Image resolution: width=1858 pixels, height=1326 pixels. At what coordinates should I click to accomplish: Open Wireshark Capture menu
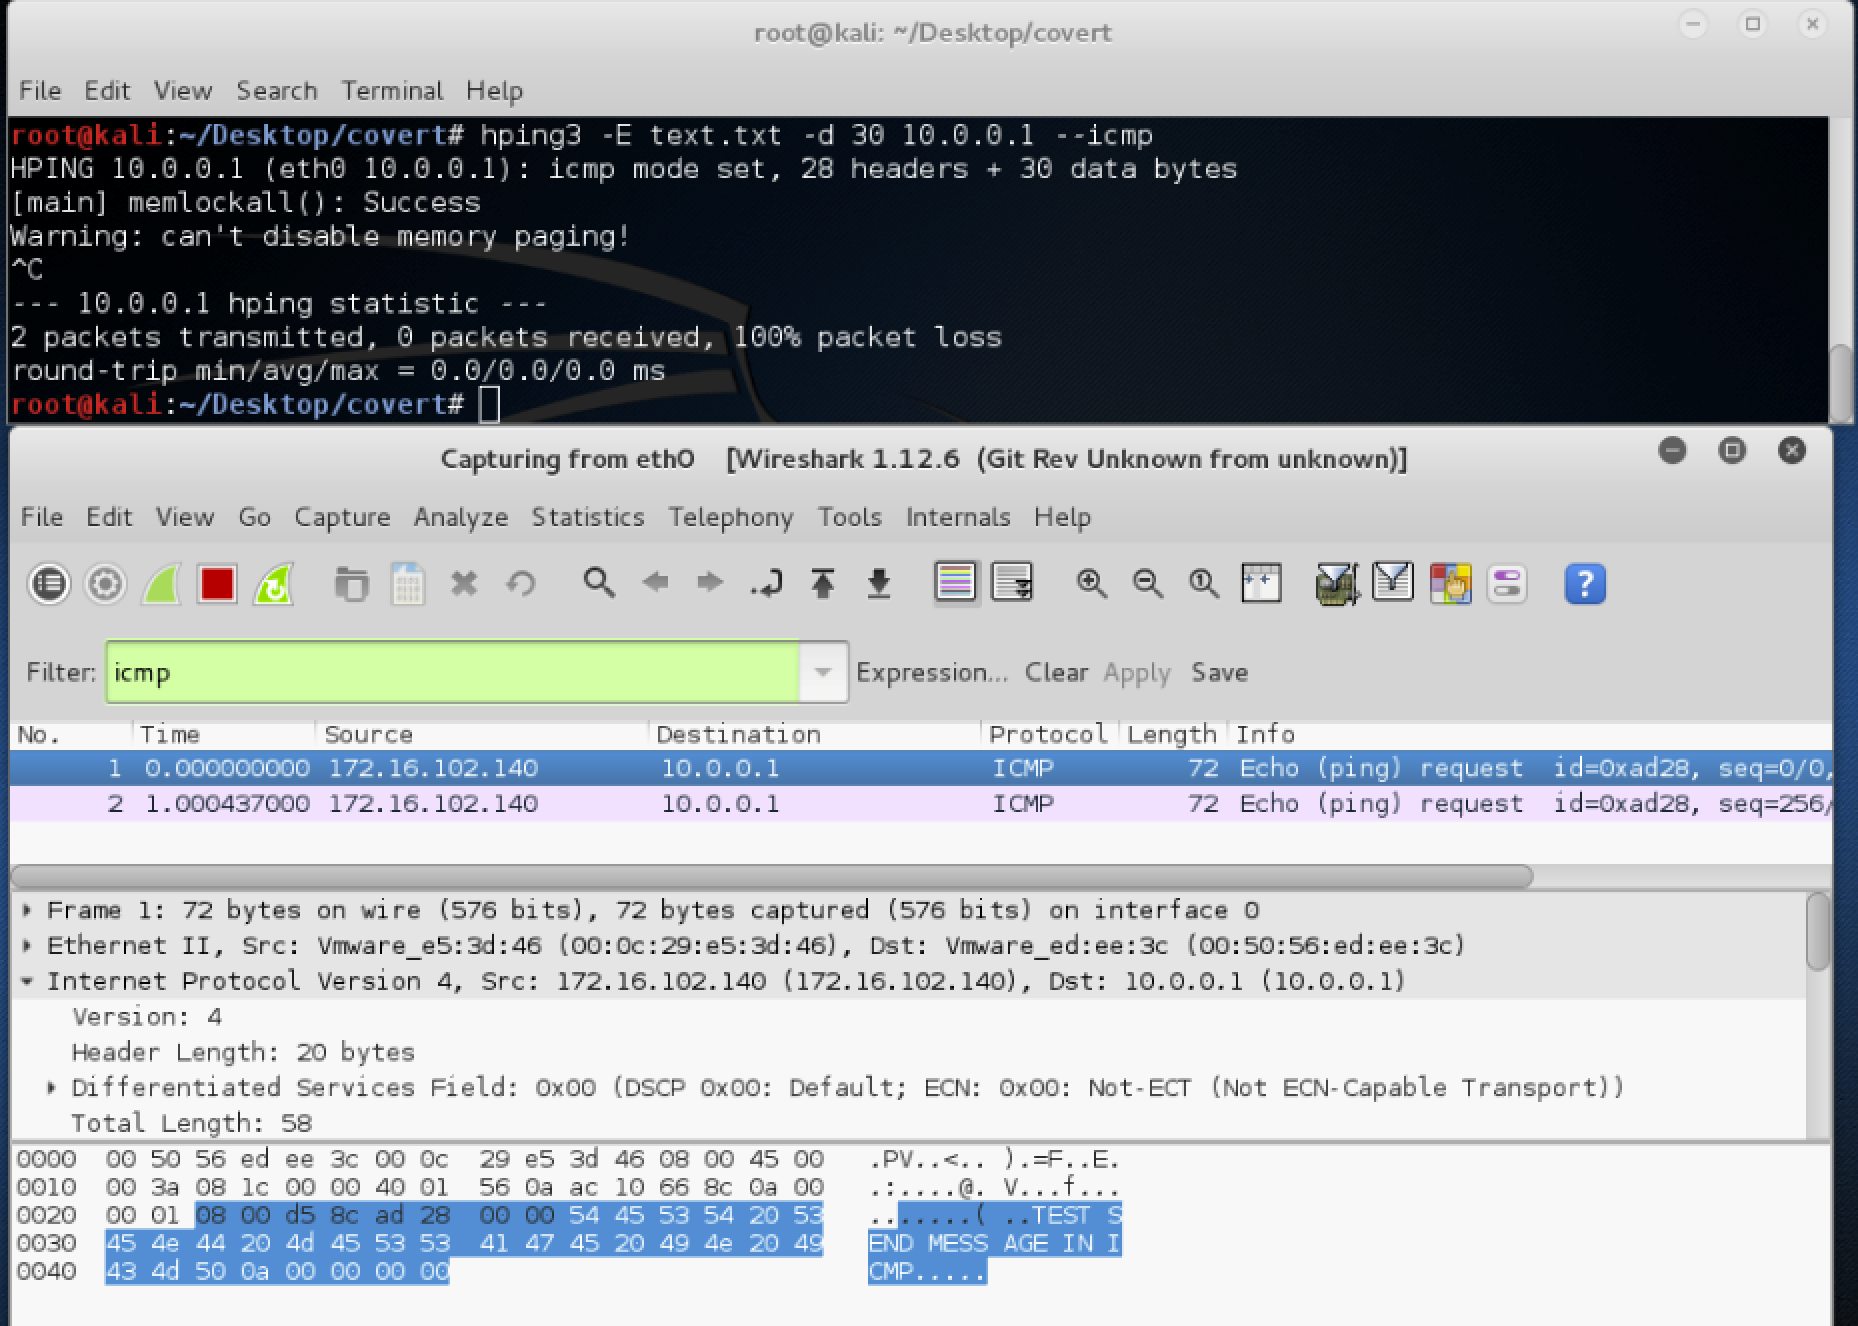click(x=342, y=517)
